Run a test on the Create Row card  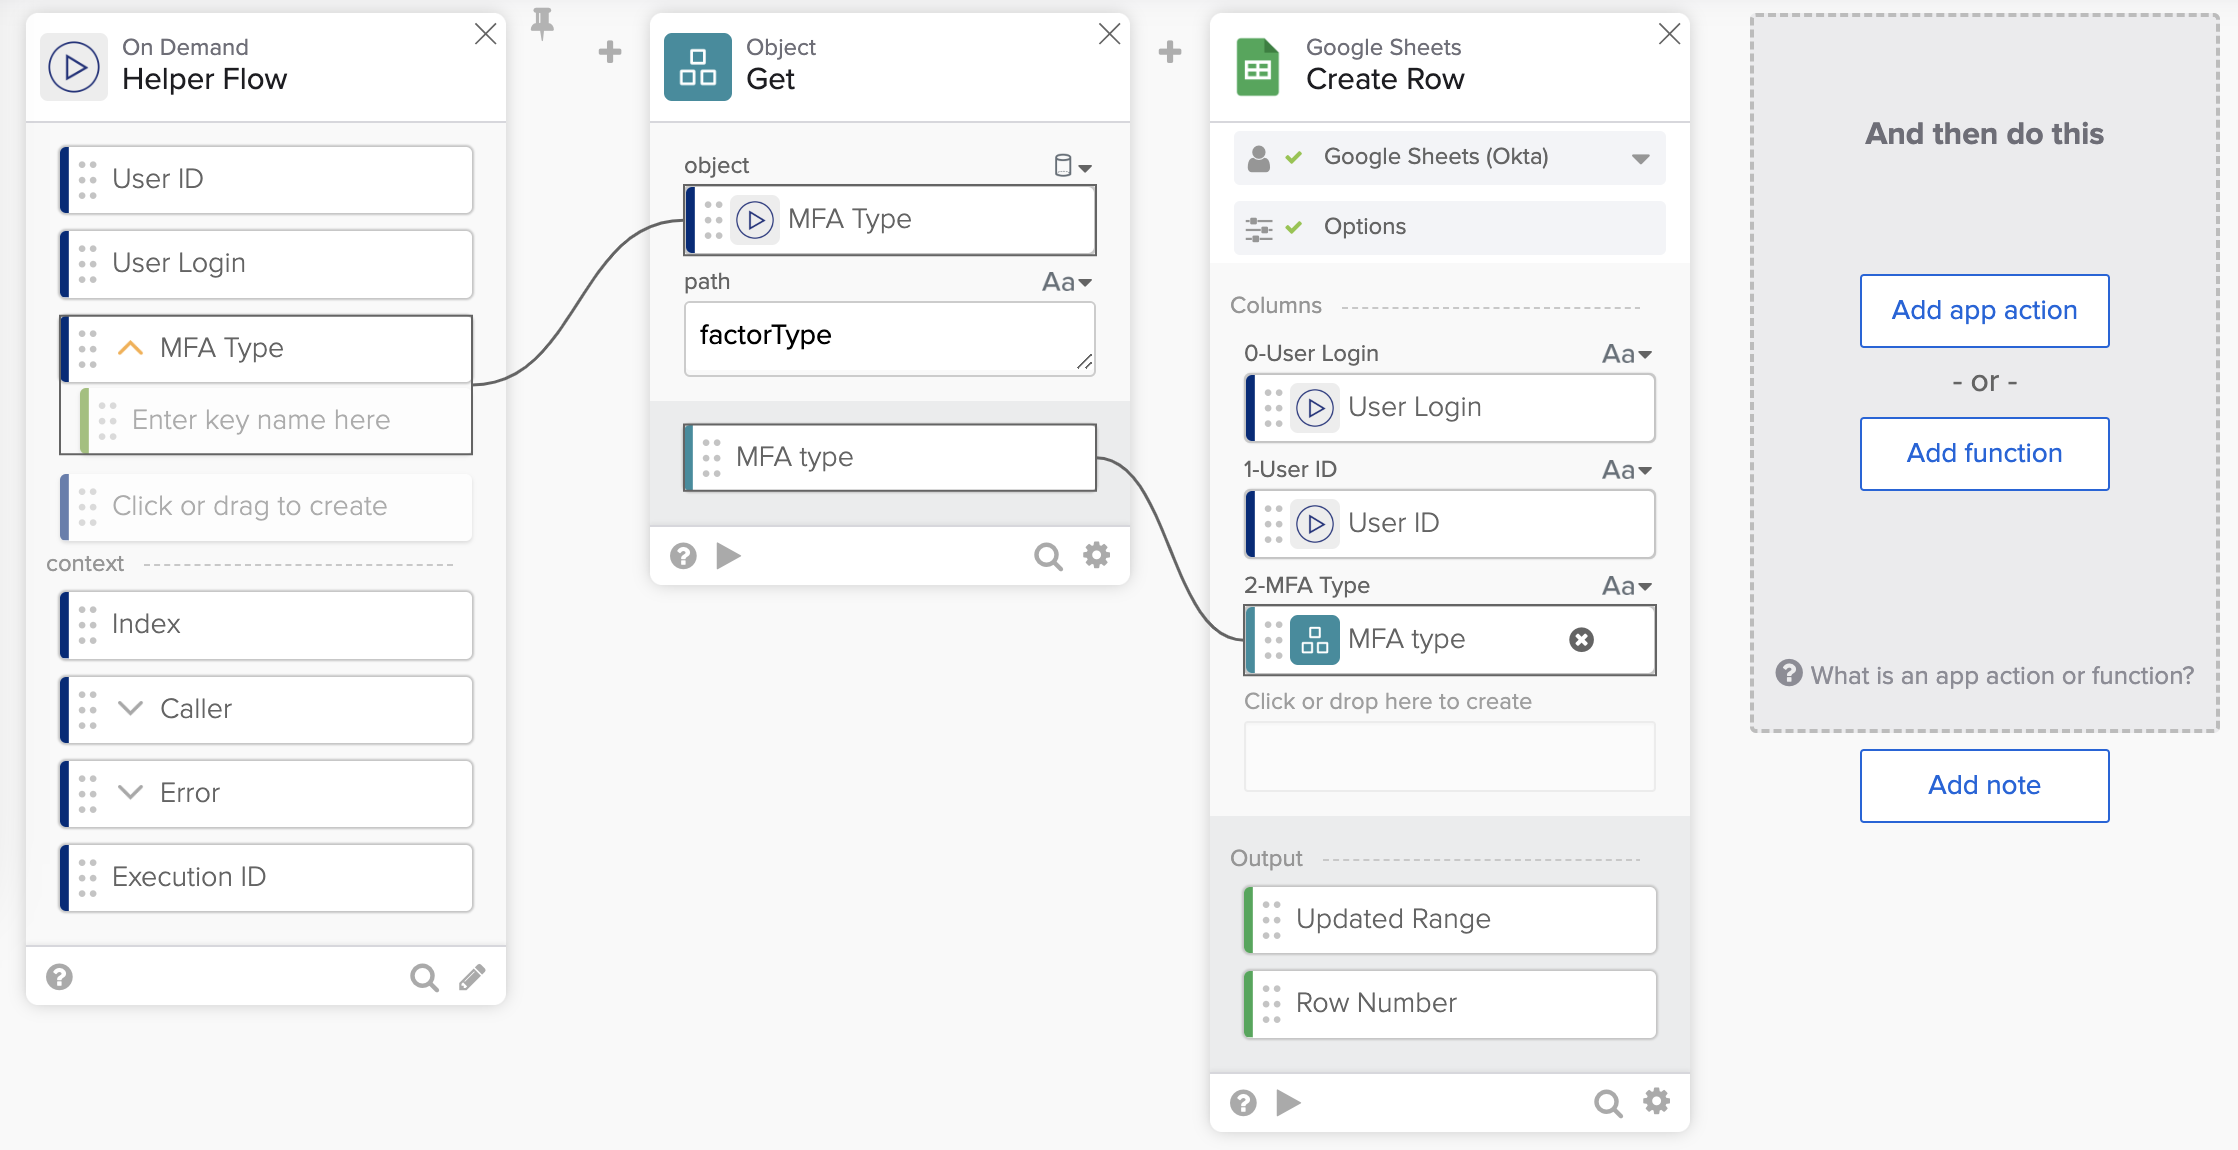tap(1288, 1103)
